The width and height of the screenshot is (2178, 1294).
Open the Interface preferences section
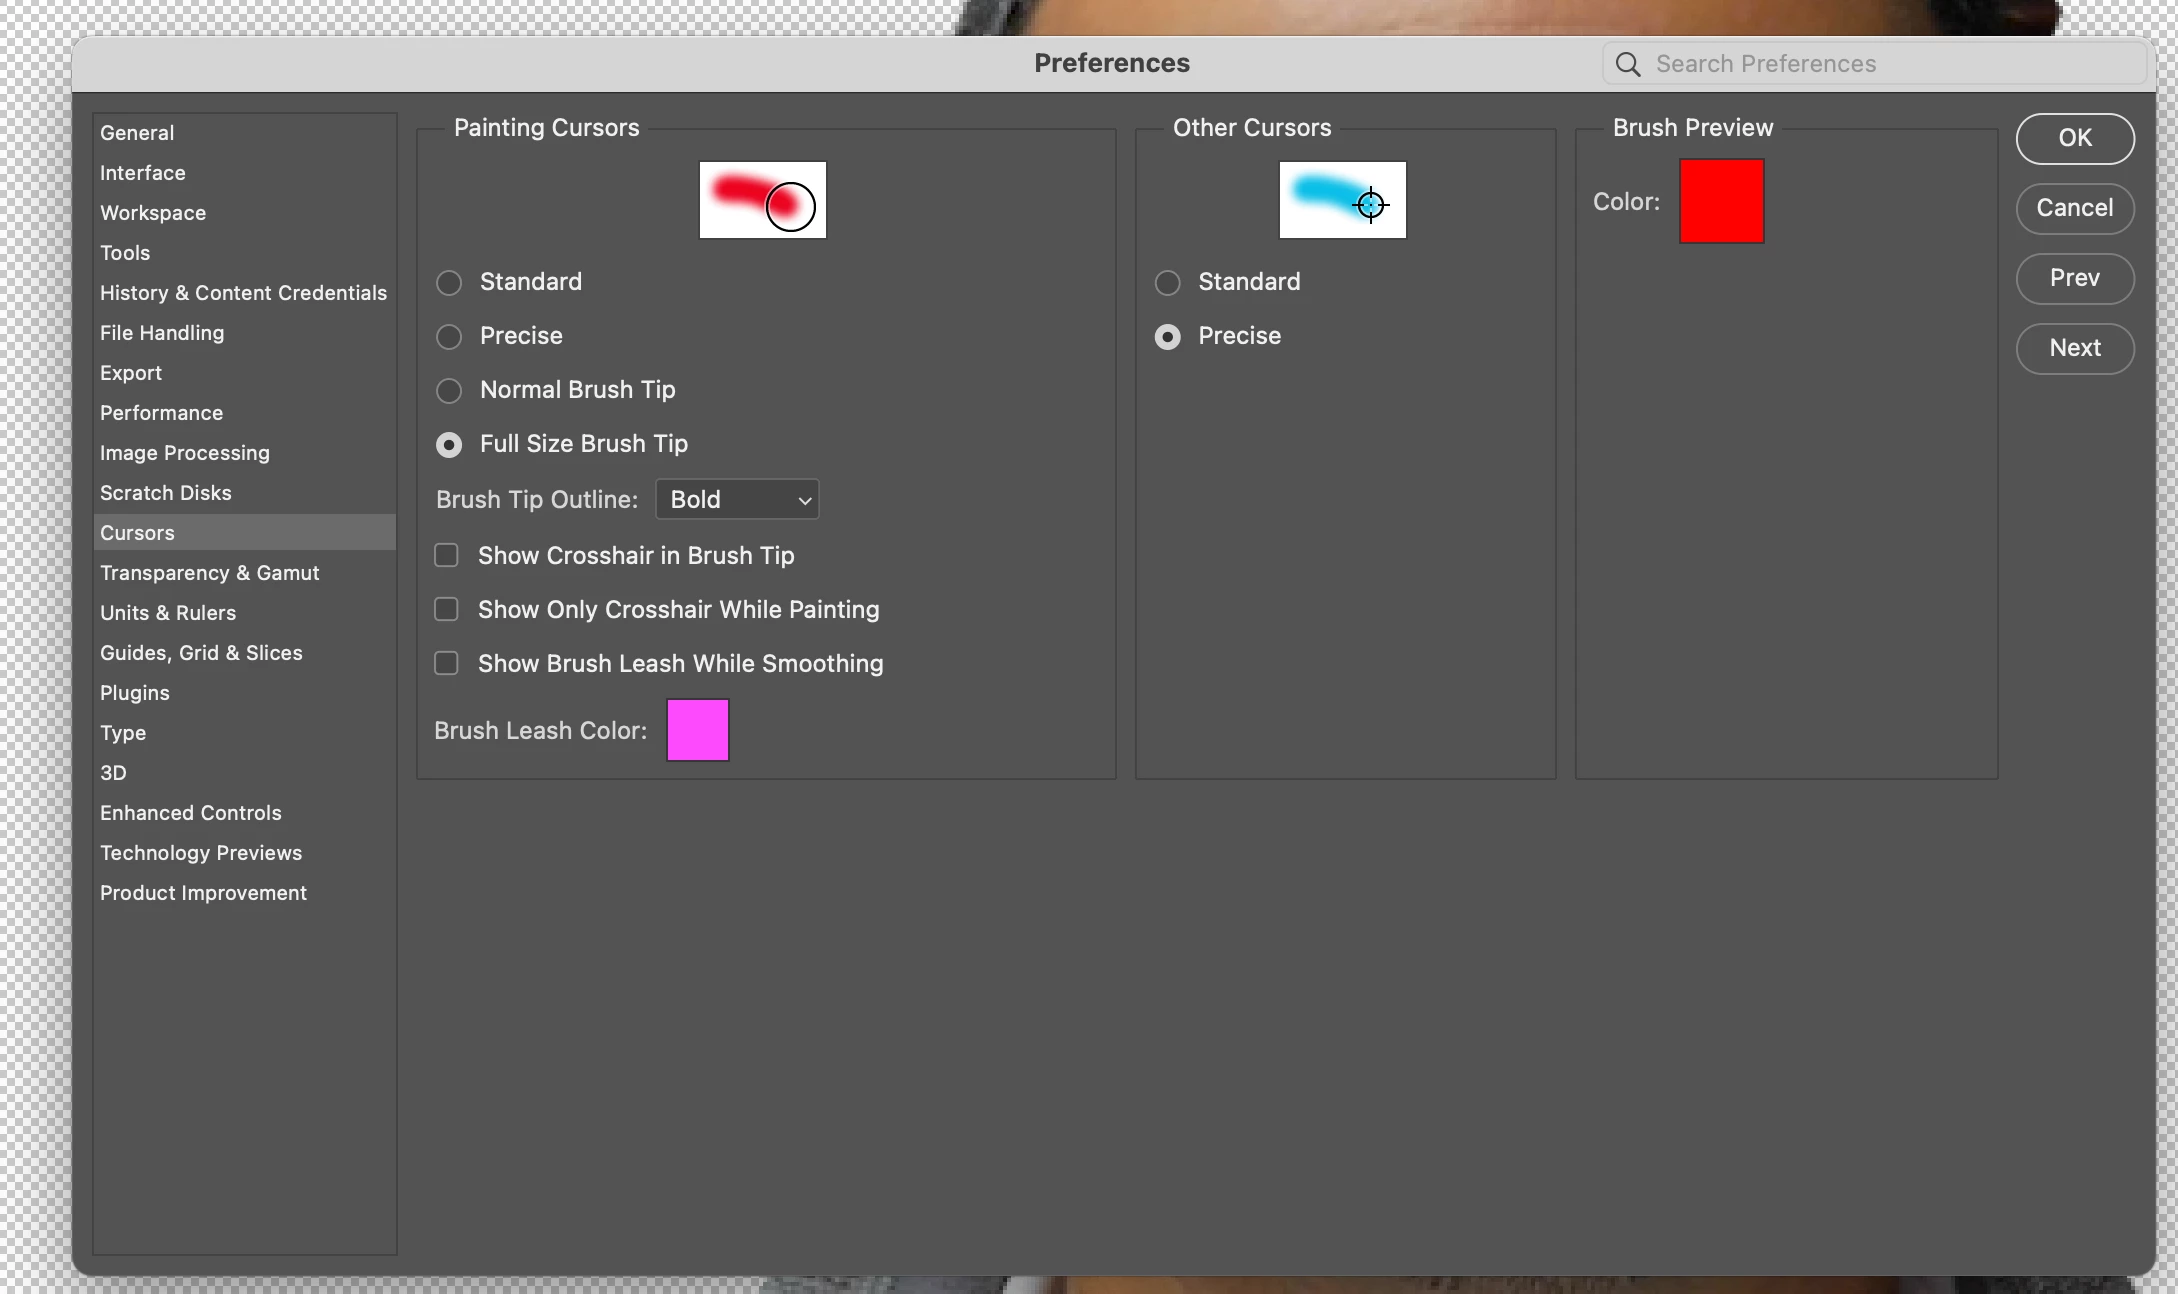pyautogui.click(x=143, y=173)
